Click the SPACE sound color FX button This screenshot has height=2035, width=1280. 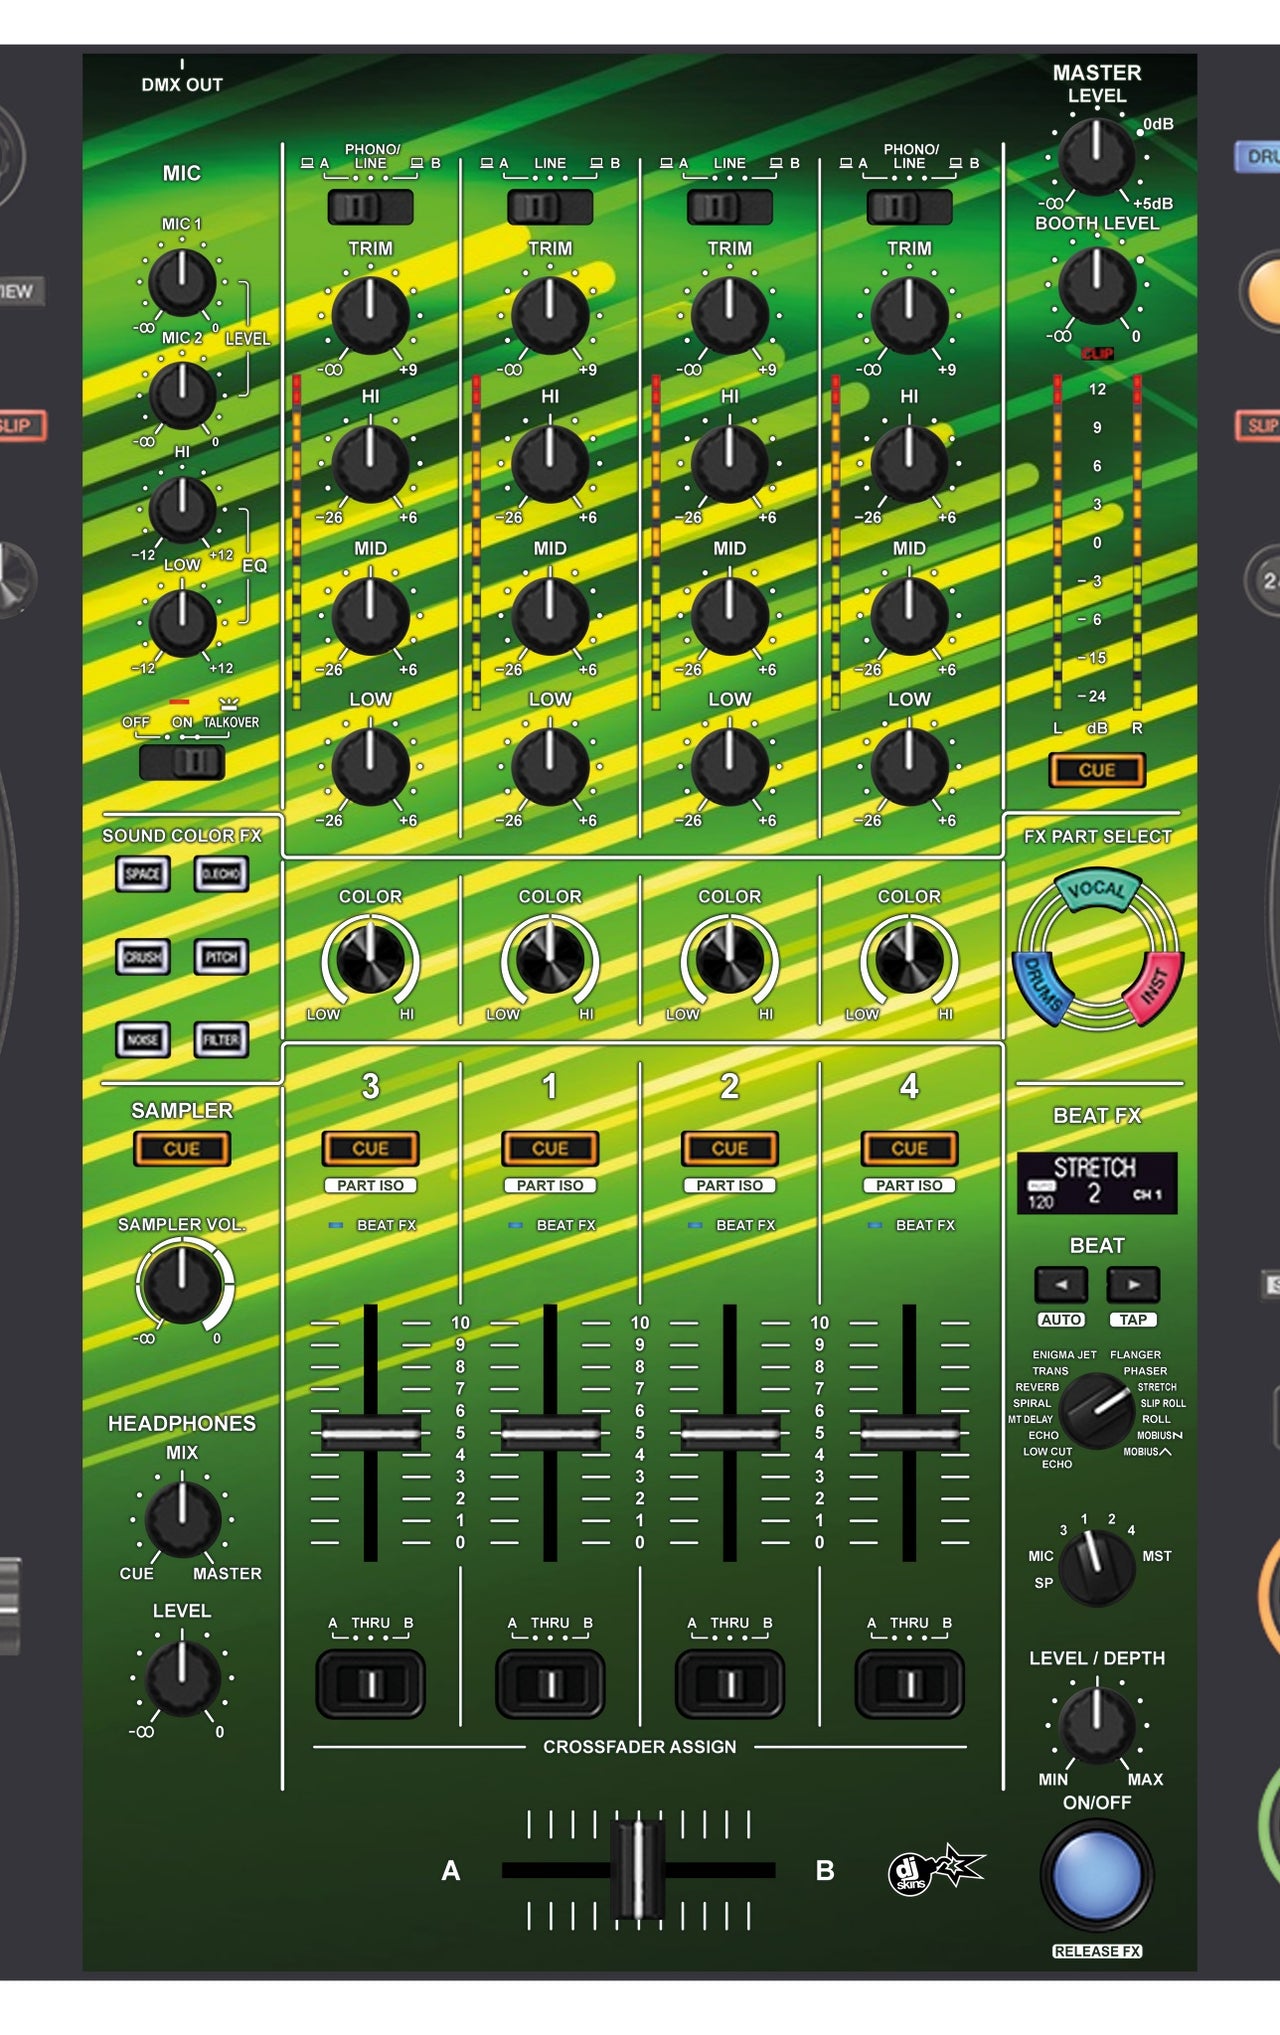pos(143,874)
